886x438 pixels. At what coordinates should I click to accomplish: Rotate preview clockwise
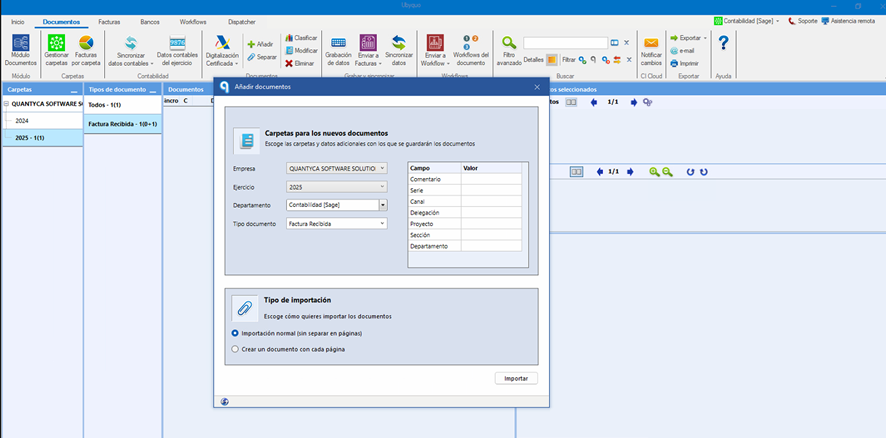703,172
